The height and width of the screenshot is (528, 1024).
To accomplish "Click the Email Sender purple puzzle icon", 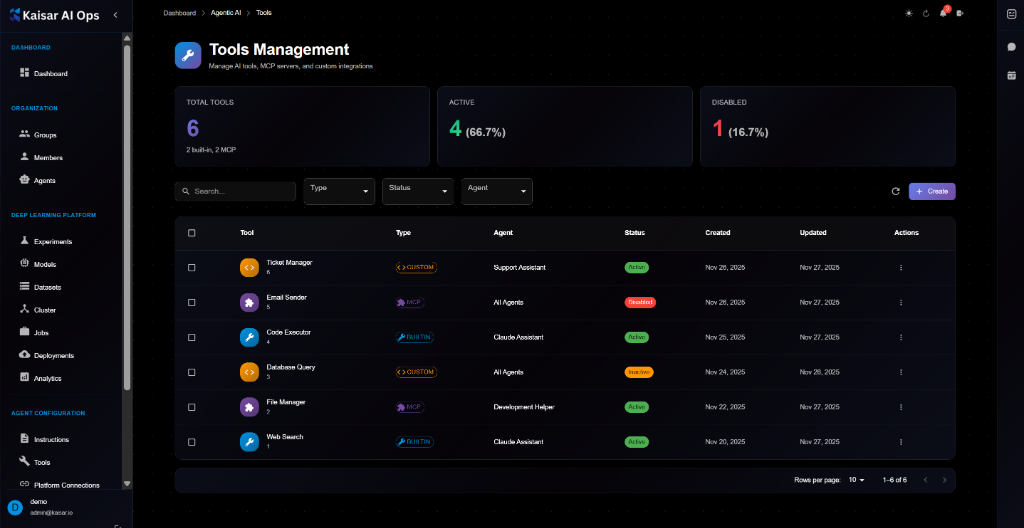I will [249, 303].
